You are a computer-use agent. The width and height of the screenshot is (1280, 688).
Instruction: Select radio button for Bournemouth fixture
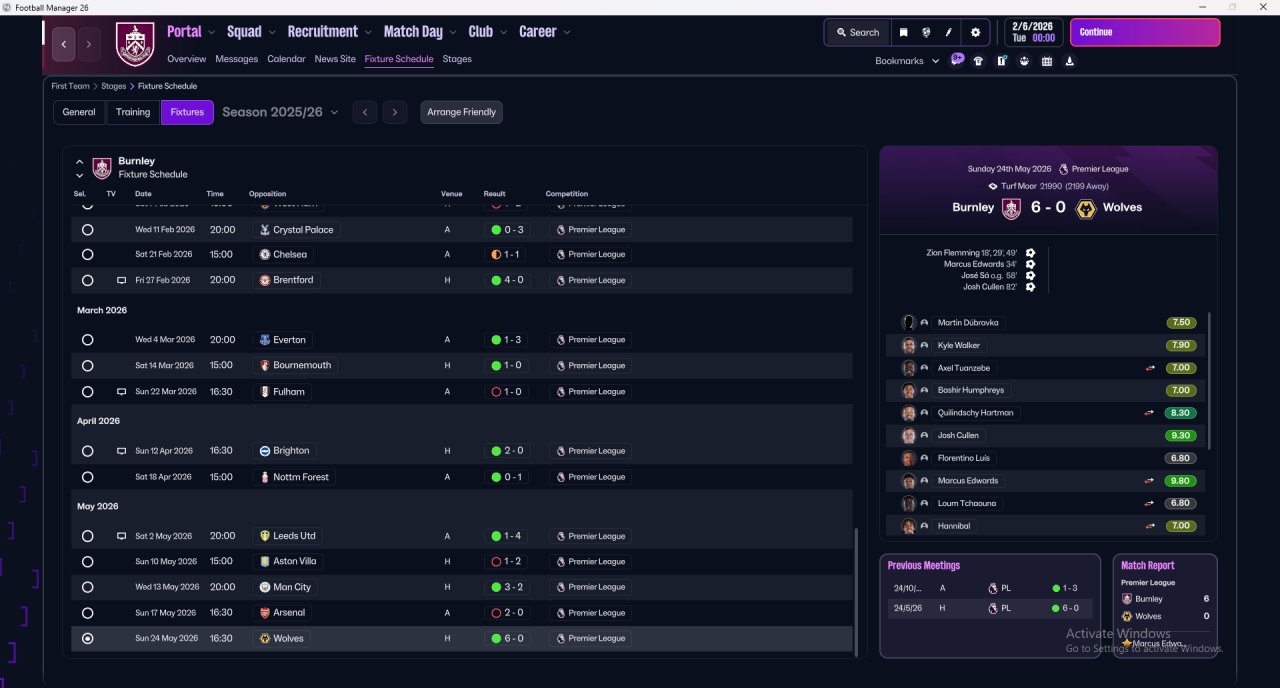[x=88, y=366]
